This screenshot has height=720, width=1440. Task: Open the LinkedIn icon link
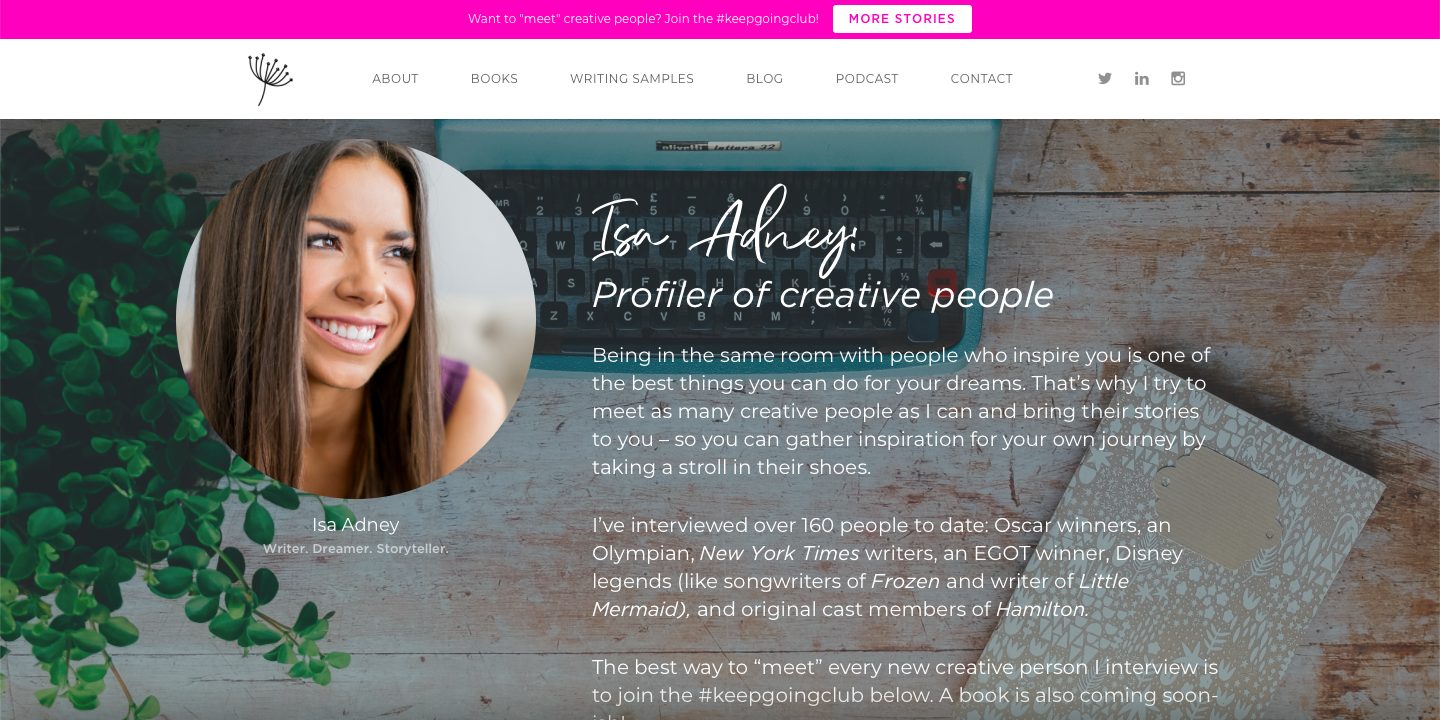coord(1141,78)
